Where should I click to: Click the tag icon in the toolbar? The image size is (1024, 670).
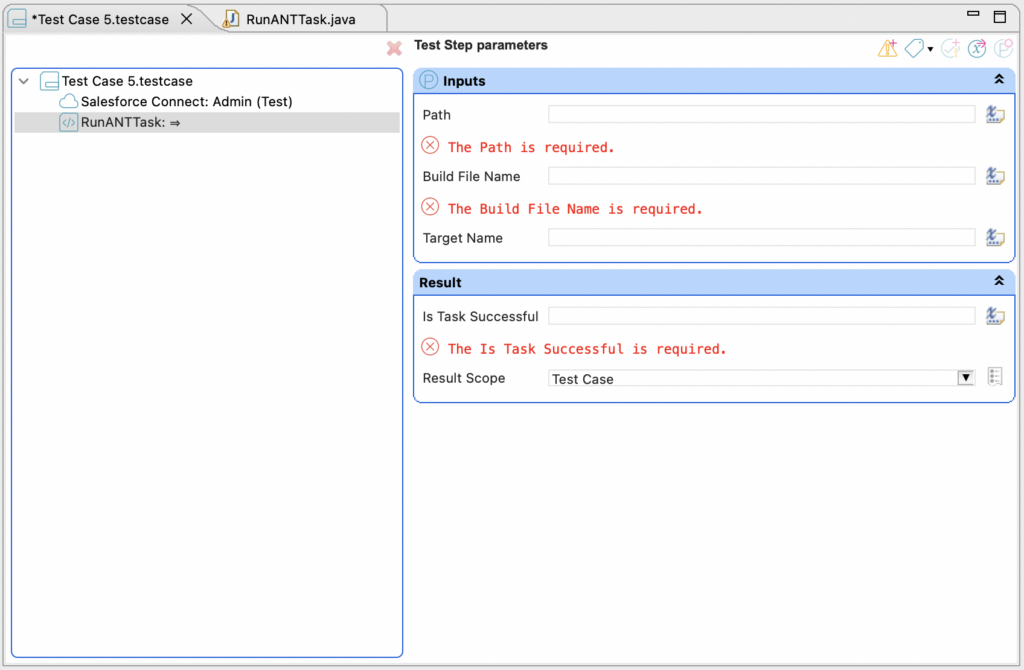pos(912,47)
